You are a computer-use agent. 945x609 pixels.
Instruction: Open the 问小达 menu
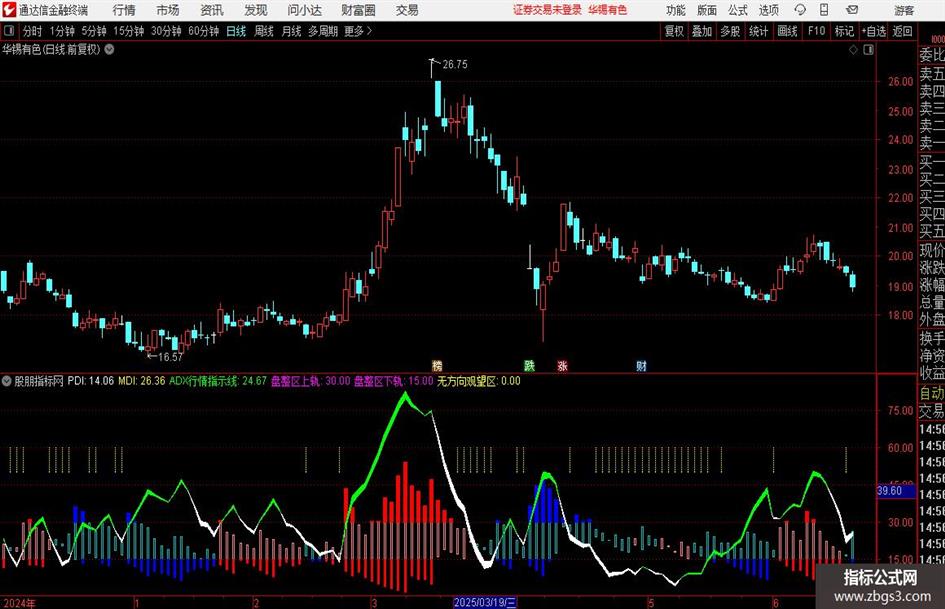coord(304,10)
